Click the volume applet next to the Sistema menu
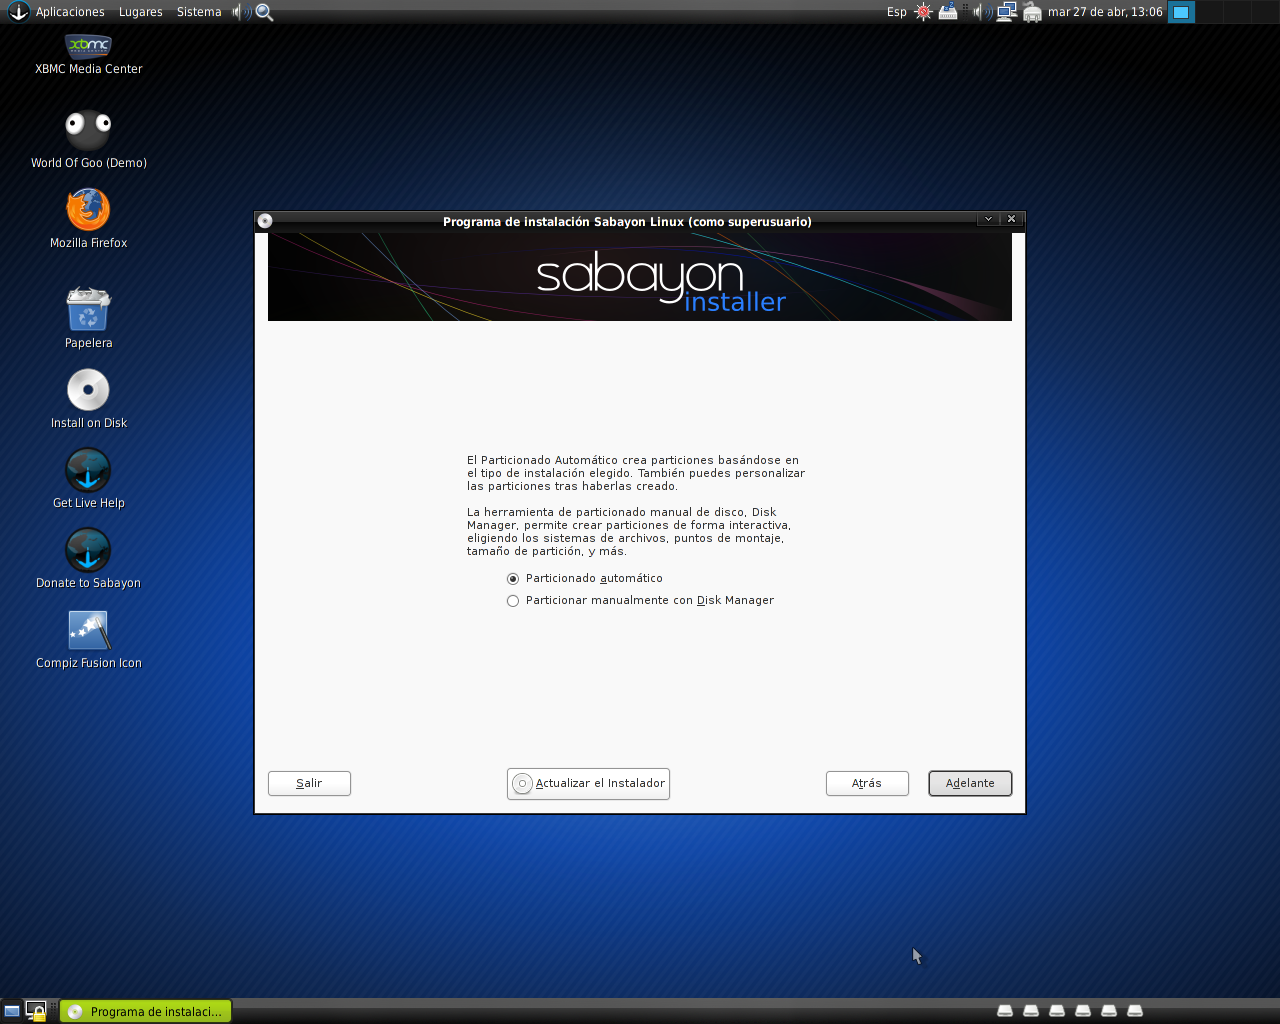 (x=241, y=12)
